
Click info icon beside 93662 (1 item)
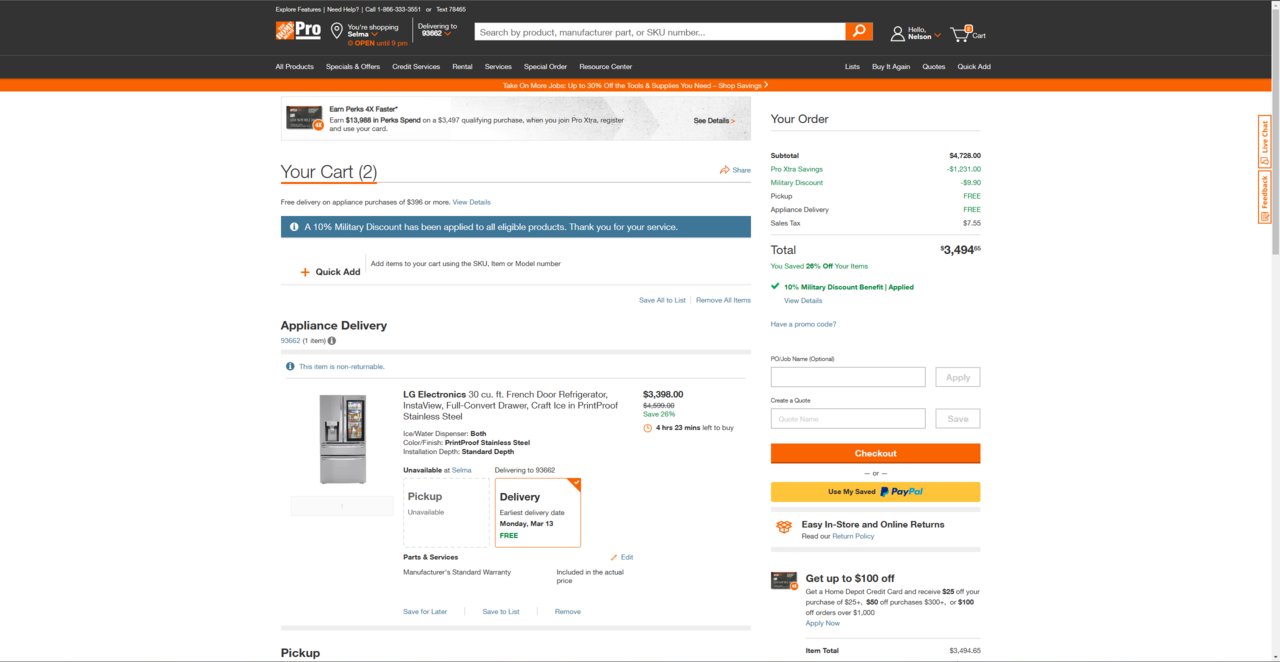tap(332, 341)
